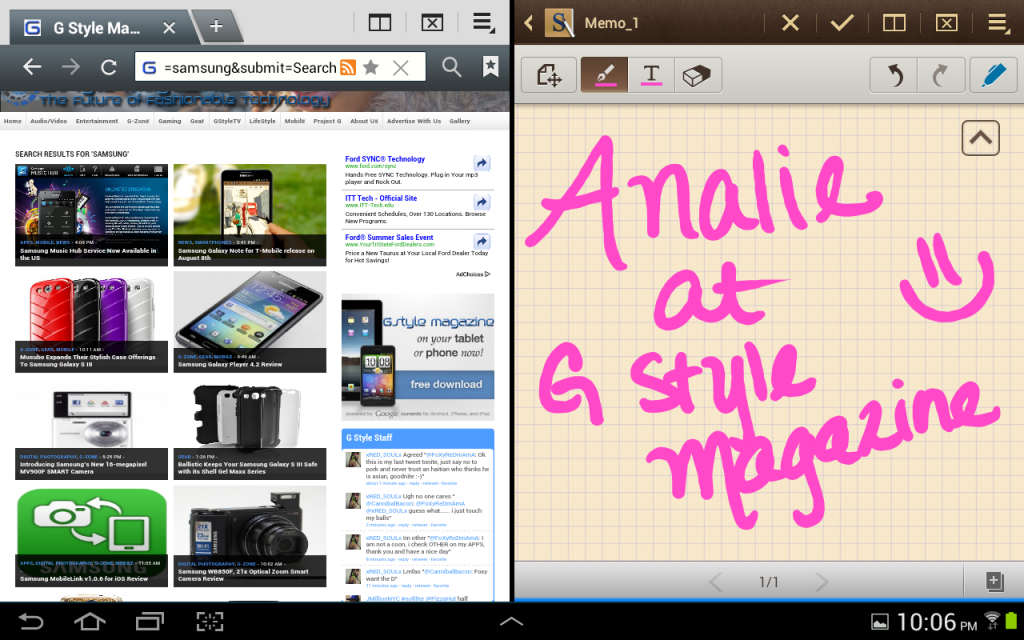Click the browser URL address field
The width and height of the screenshot is (1024, 640).
[x=248, y=67]
